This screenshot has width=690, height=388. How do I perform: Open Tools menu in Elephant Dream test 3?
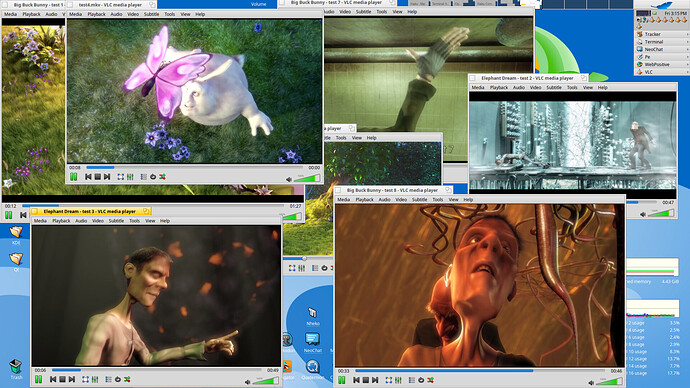pos(134,221)
